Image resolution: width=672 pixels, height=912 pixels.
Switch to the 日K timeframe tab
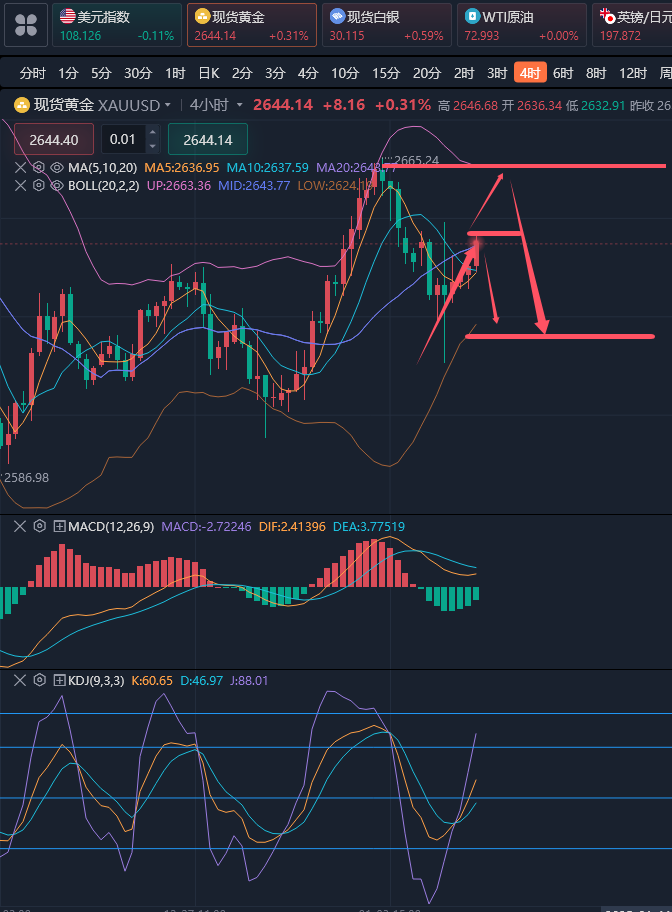pyautogui.click(x=208, y=73)
